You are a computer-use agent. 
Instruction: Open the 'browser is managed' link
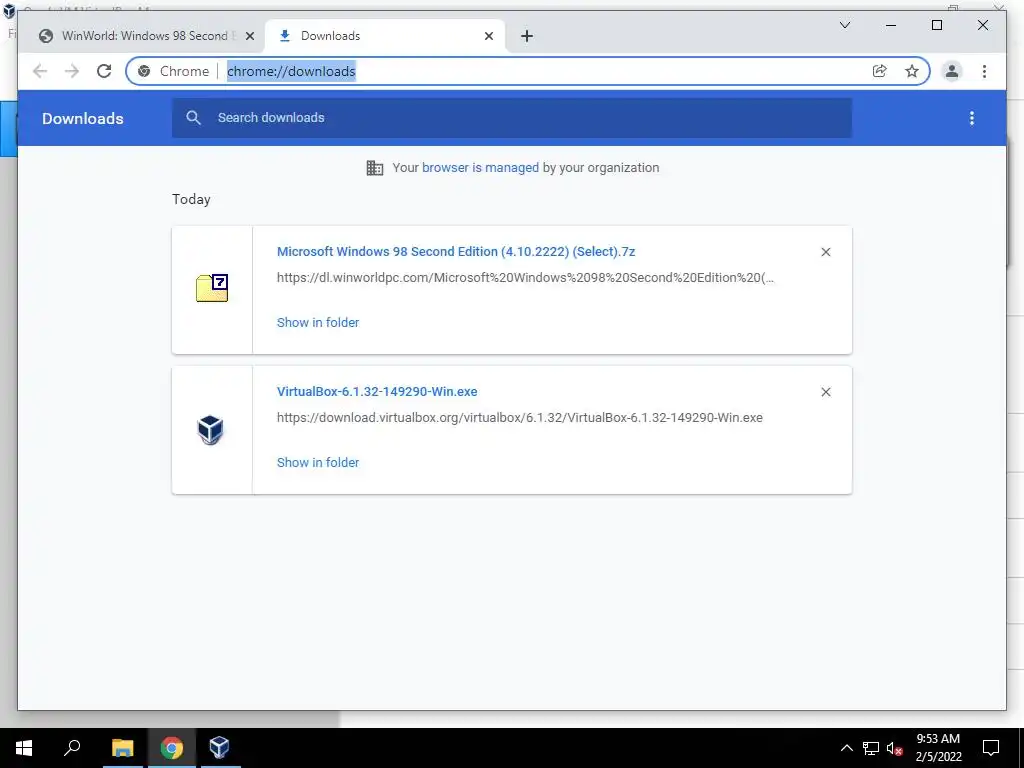point(480,168)
